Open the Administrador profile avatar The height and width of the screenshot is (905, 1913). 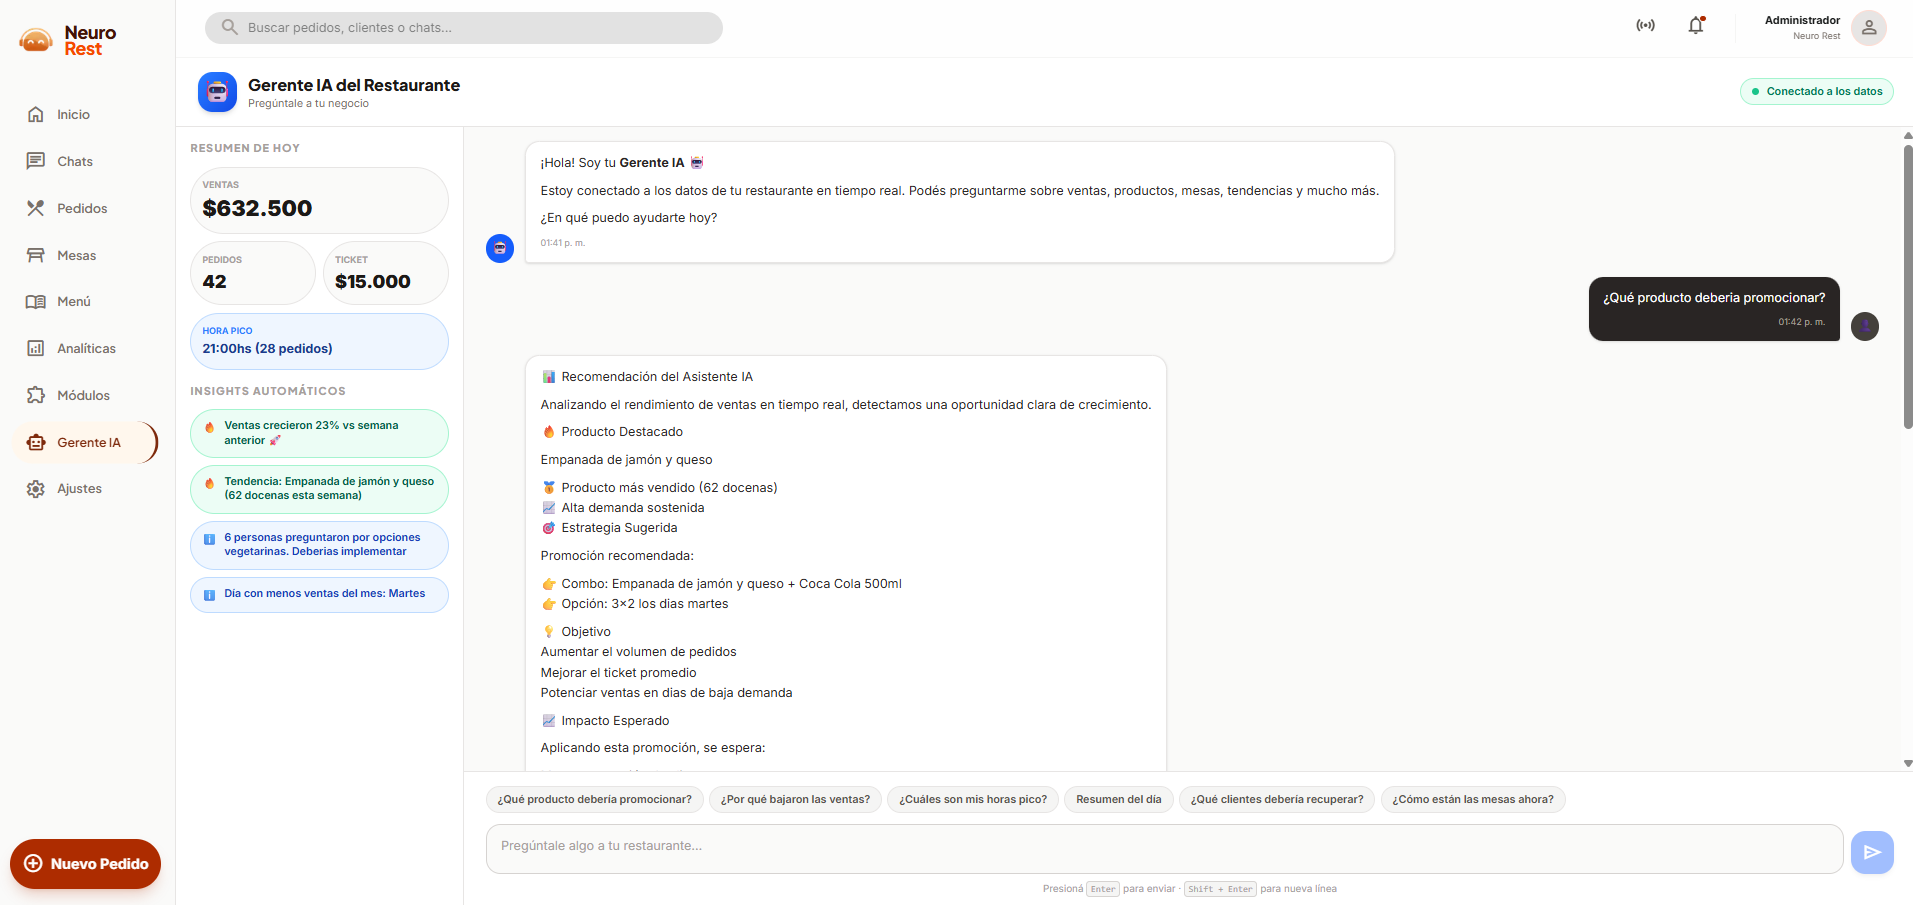pyautogui.click(x=1868, y=28)
